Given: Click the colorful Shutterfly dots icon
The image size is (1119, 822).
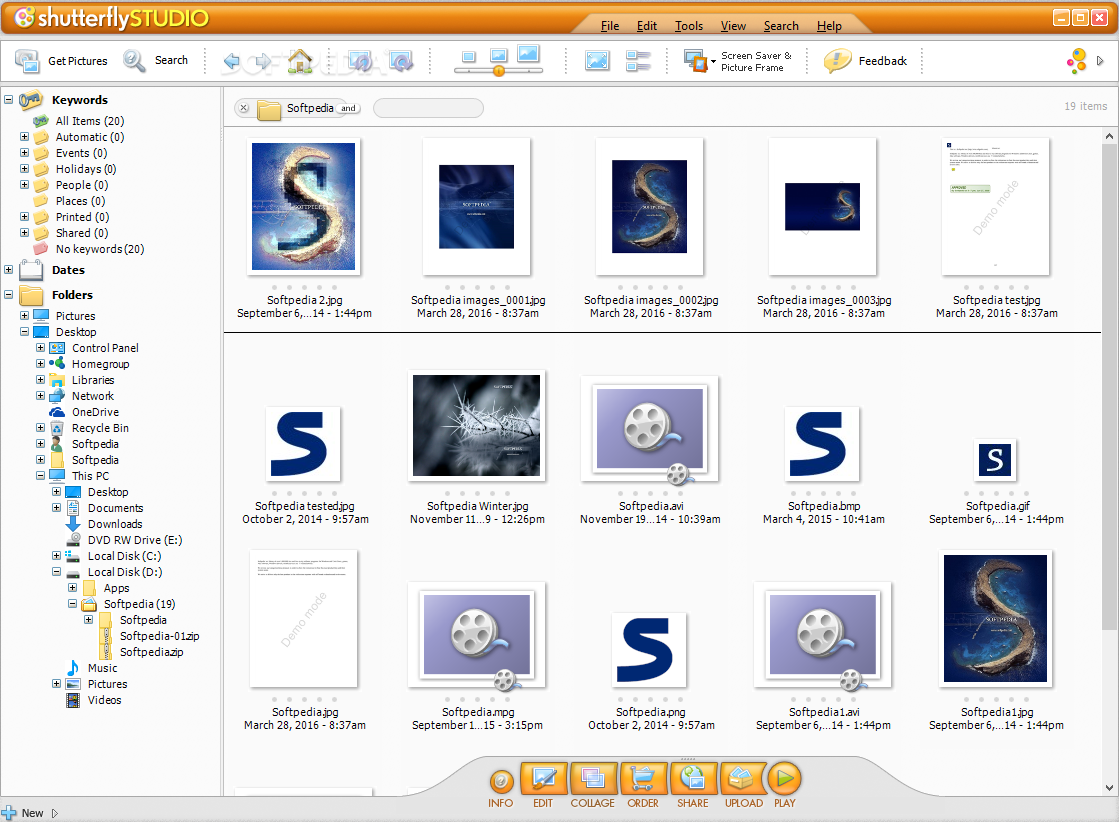Looking at the screenshot, I should point(1076,61).
